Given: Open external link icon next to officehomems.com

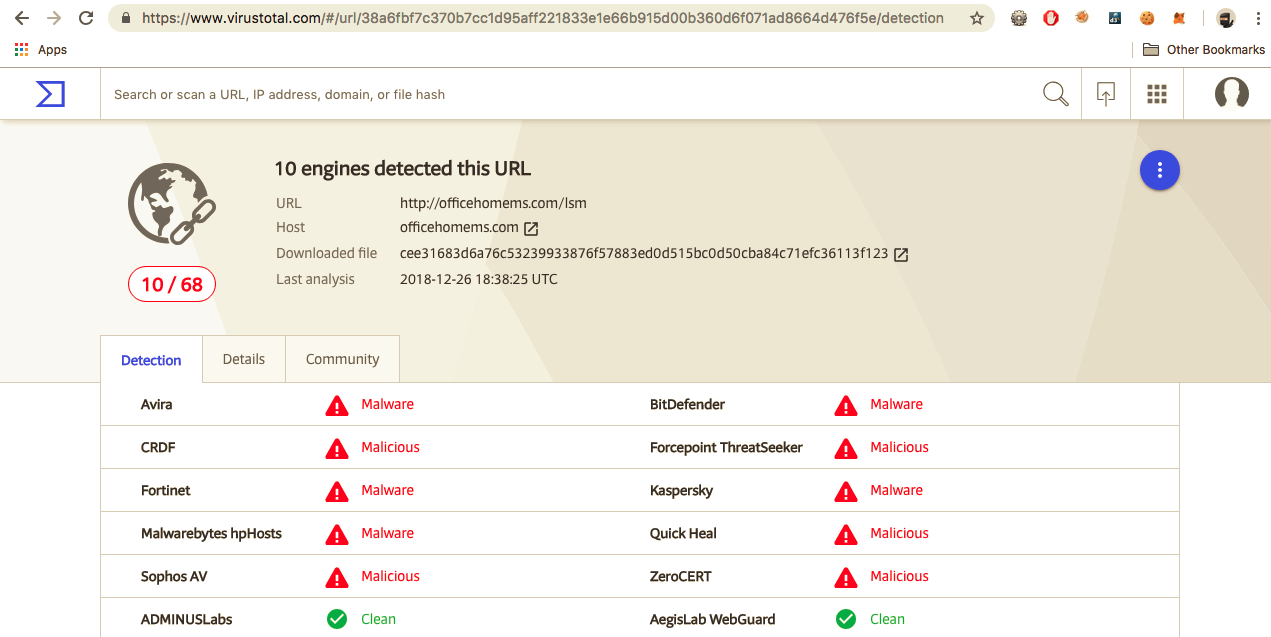Looking at the screenshot, I should click(x=531, y=228).
